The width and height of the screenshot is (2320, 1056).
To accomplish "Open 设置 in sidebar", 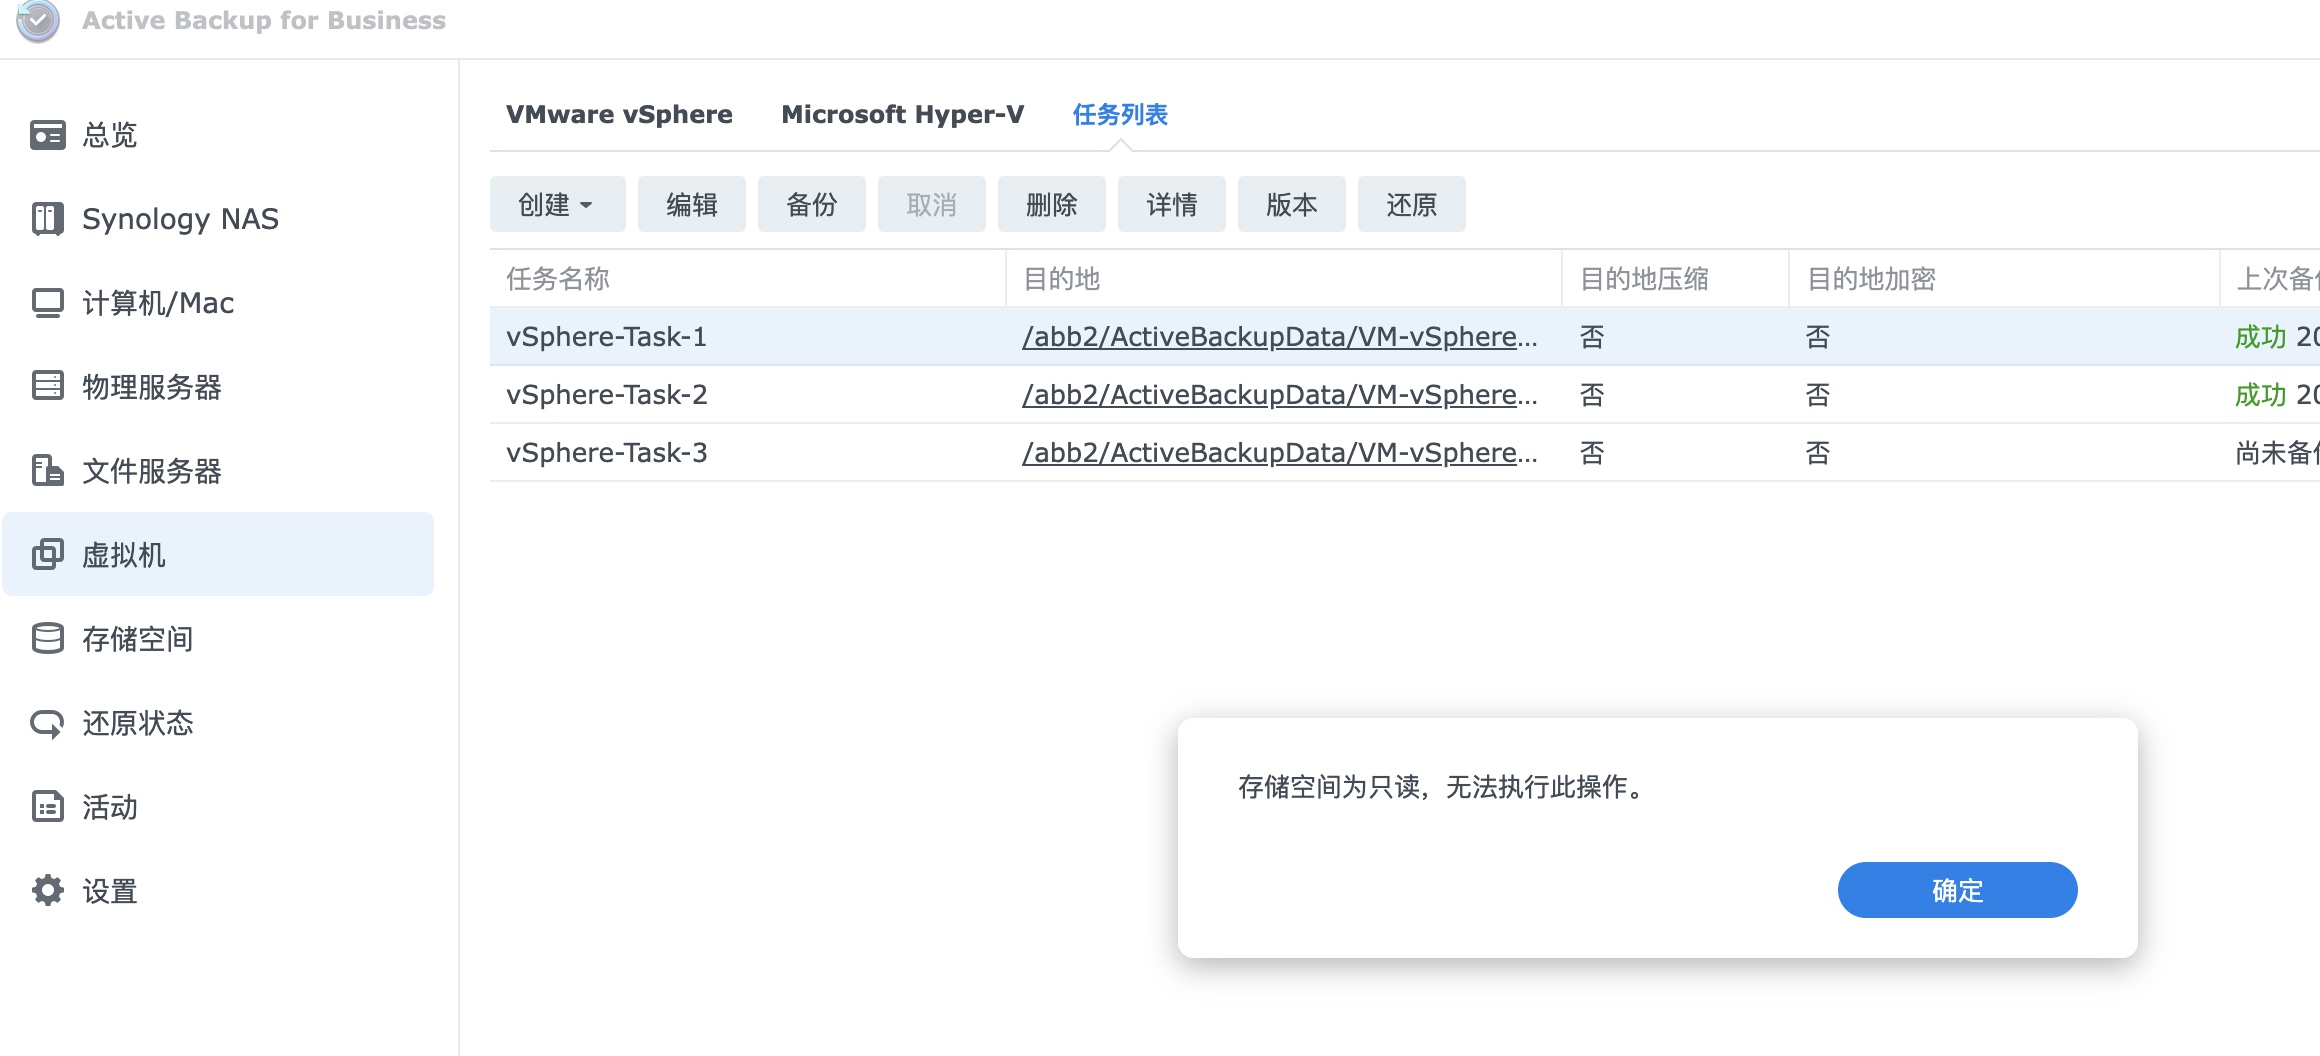I will [x=218, y=891].
